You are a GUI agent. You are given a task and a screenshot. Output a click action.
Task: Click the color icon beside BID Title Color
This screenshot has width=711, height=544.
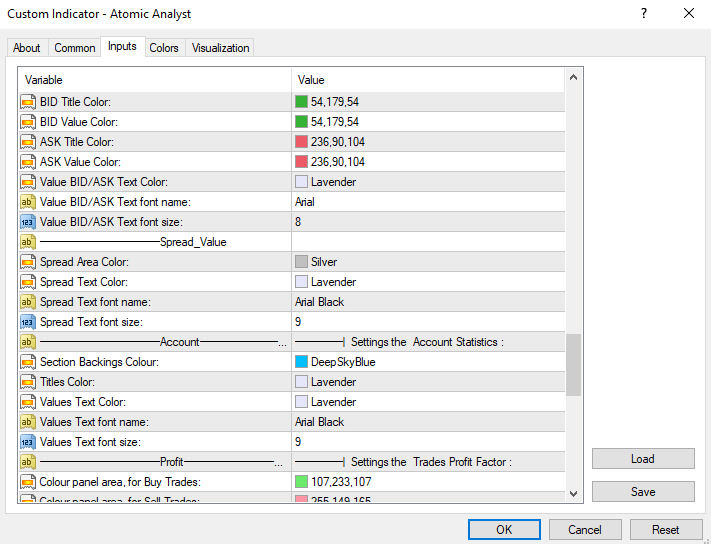tap(28, 102)
